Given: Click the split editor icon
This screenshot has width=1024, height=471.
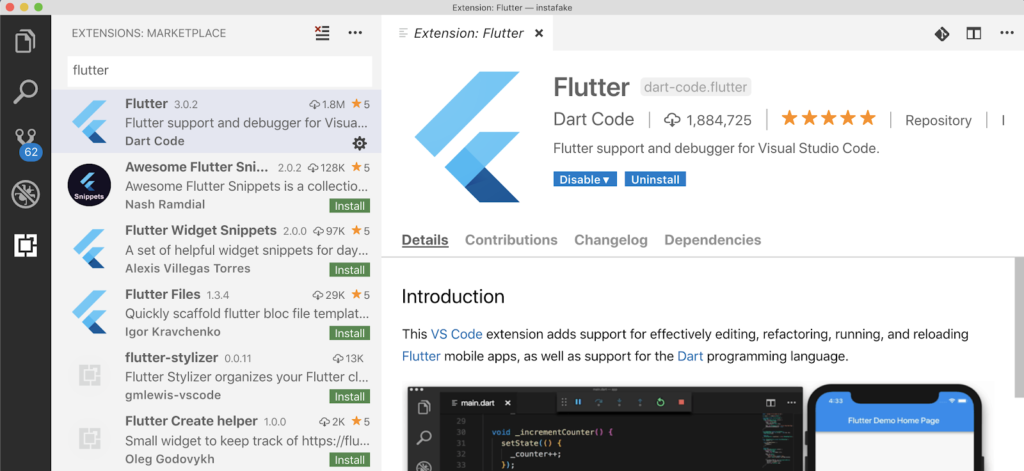Looking at the screenshot, I should point(973,33).
